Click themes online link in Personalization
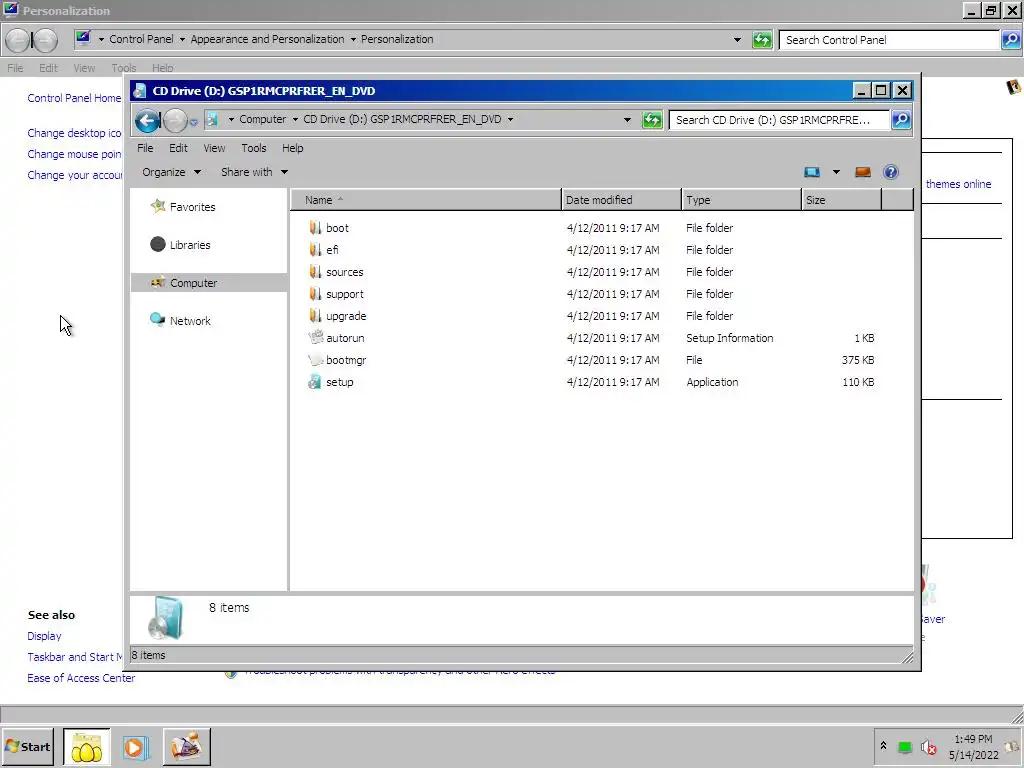1024x768 pixels. tap(958, 184)
